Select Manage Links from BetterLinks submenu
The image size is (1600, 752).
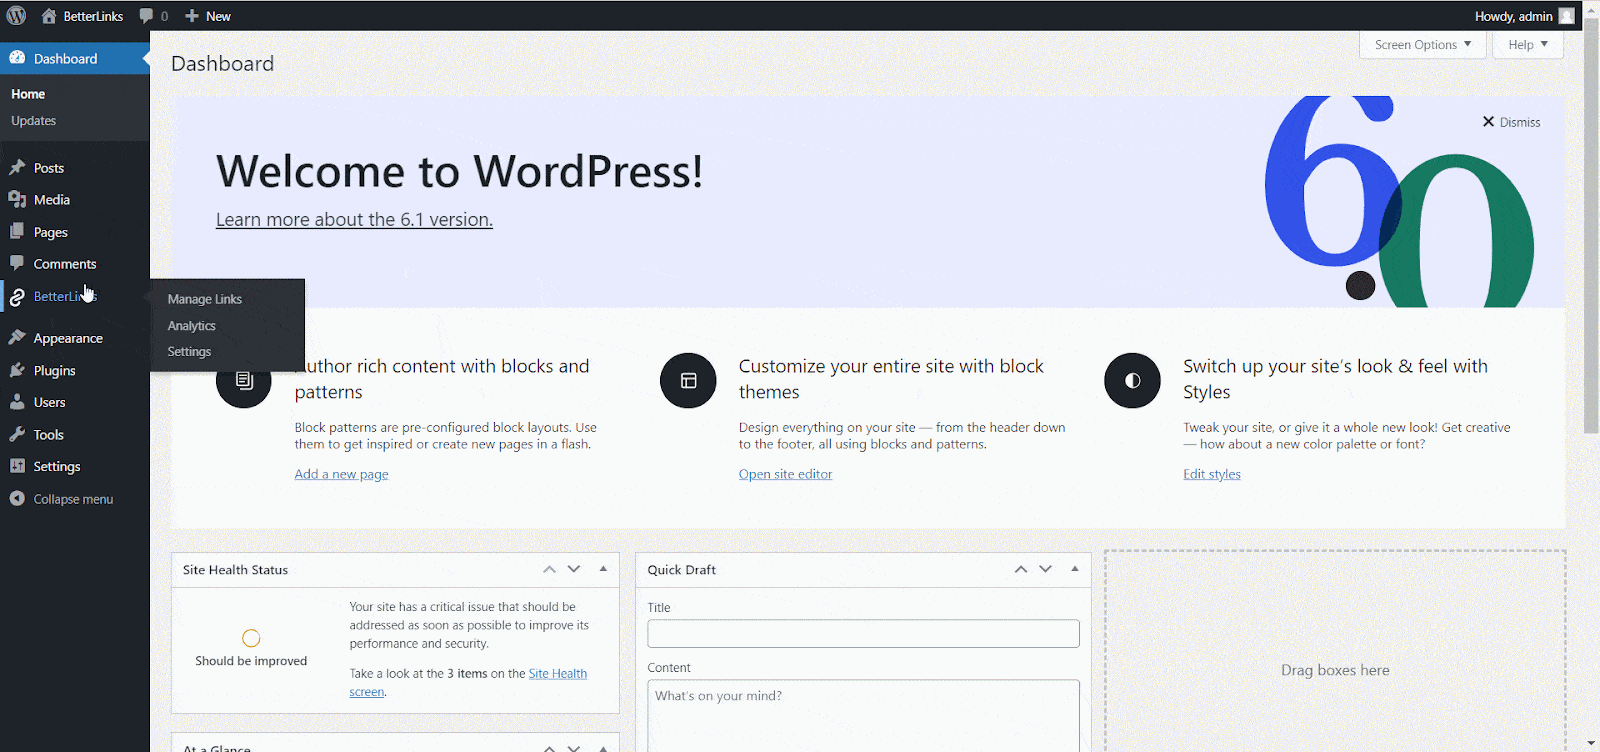coord(205,299)
